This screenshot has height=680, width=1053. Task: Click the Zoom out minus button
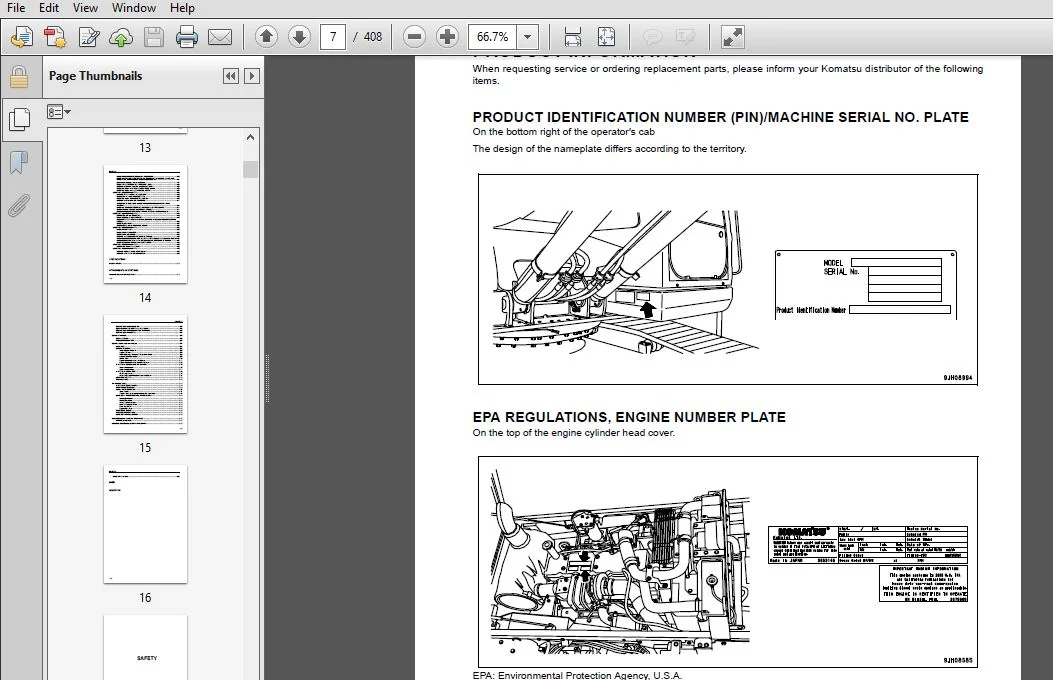pyautogui.click(x=414, y=36)
